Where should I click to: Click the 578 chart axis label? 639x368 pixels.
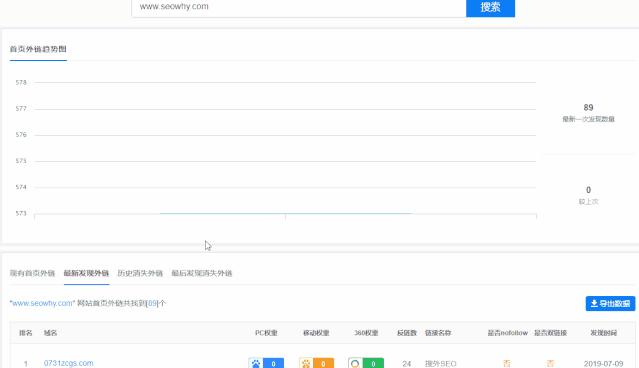21,82
